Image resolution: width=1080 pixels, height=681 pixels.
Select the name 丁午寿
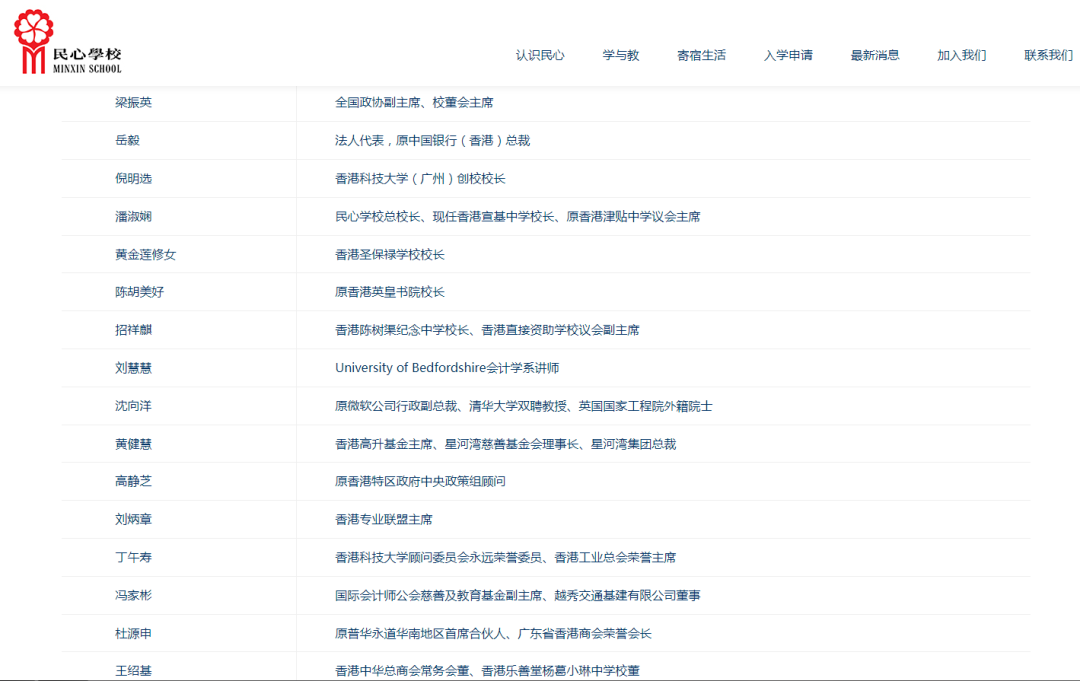(x=133, y=557)
